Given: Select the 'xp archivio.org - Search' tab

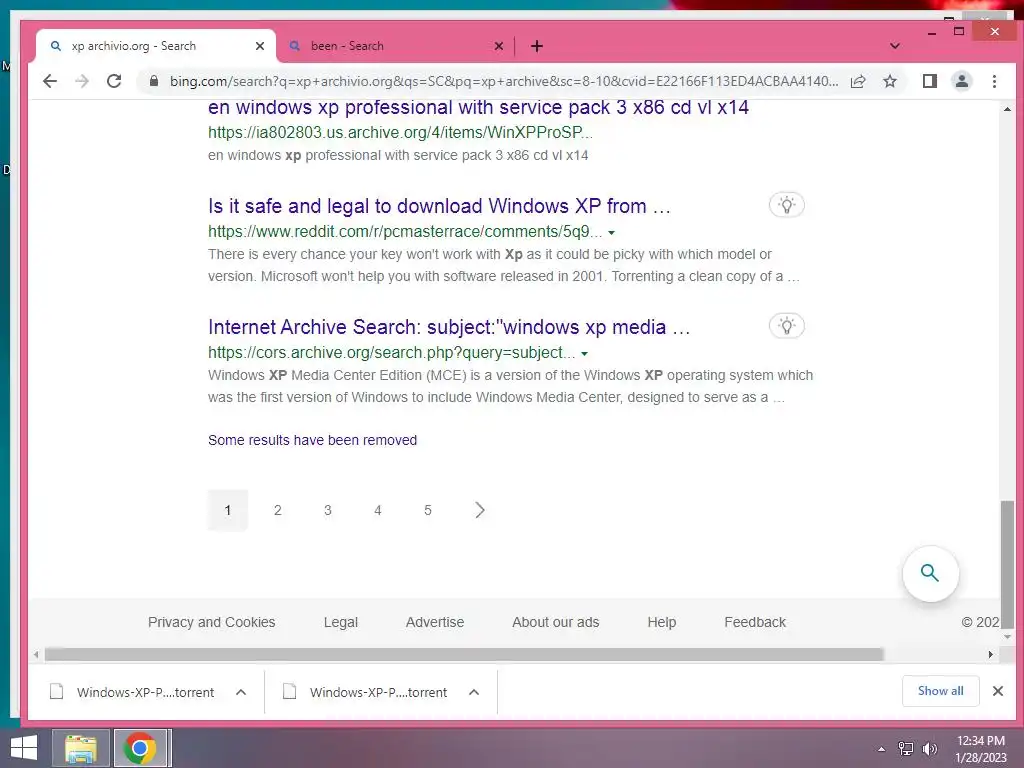Looking at the screenshot, I should click(155, 46).
